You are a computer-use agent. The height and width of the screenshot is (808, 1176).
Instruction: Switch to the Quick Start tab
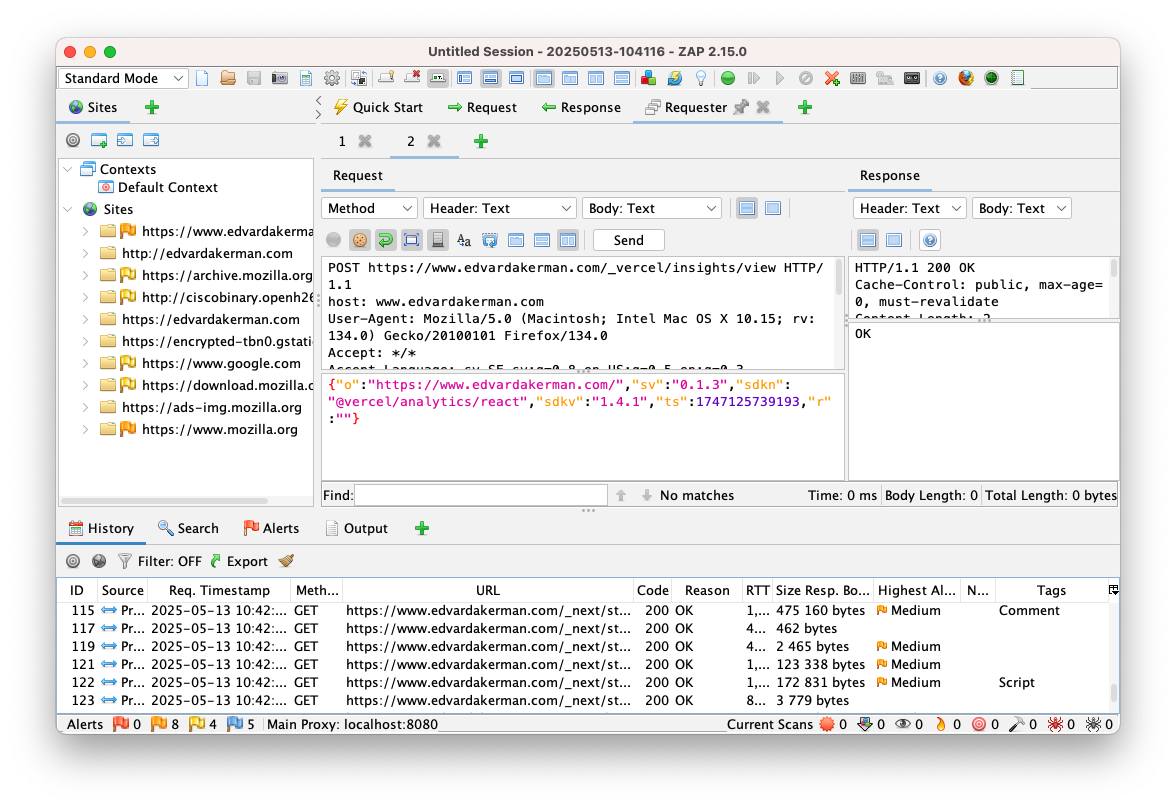pos(379,107)
